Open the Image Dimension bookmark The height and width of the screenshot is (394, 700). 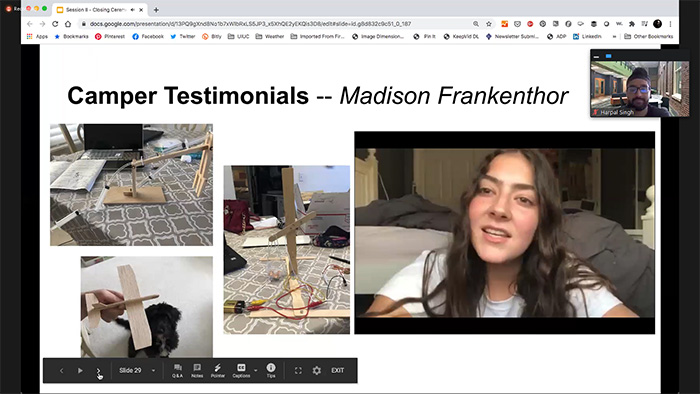click(378, 37)
